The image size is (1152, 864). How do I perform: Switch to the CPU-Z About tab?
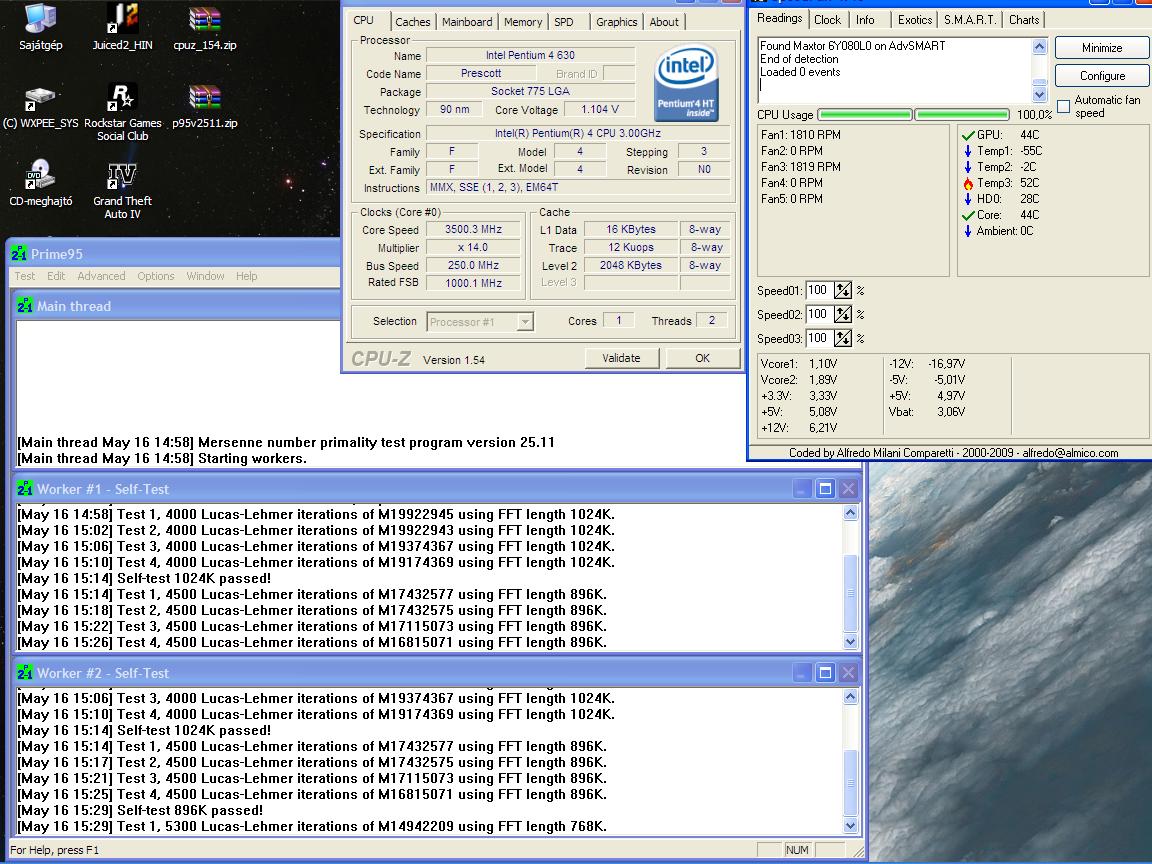click(664, 22)
